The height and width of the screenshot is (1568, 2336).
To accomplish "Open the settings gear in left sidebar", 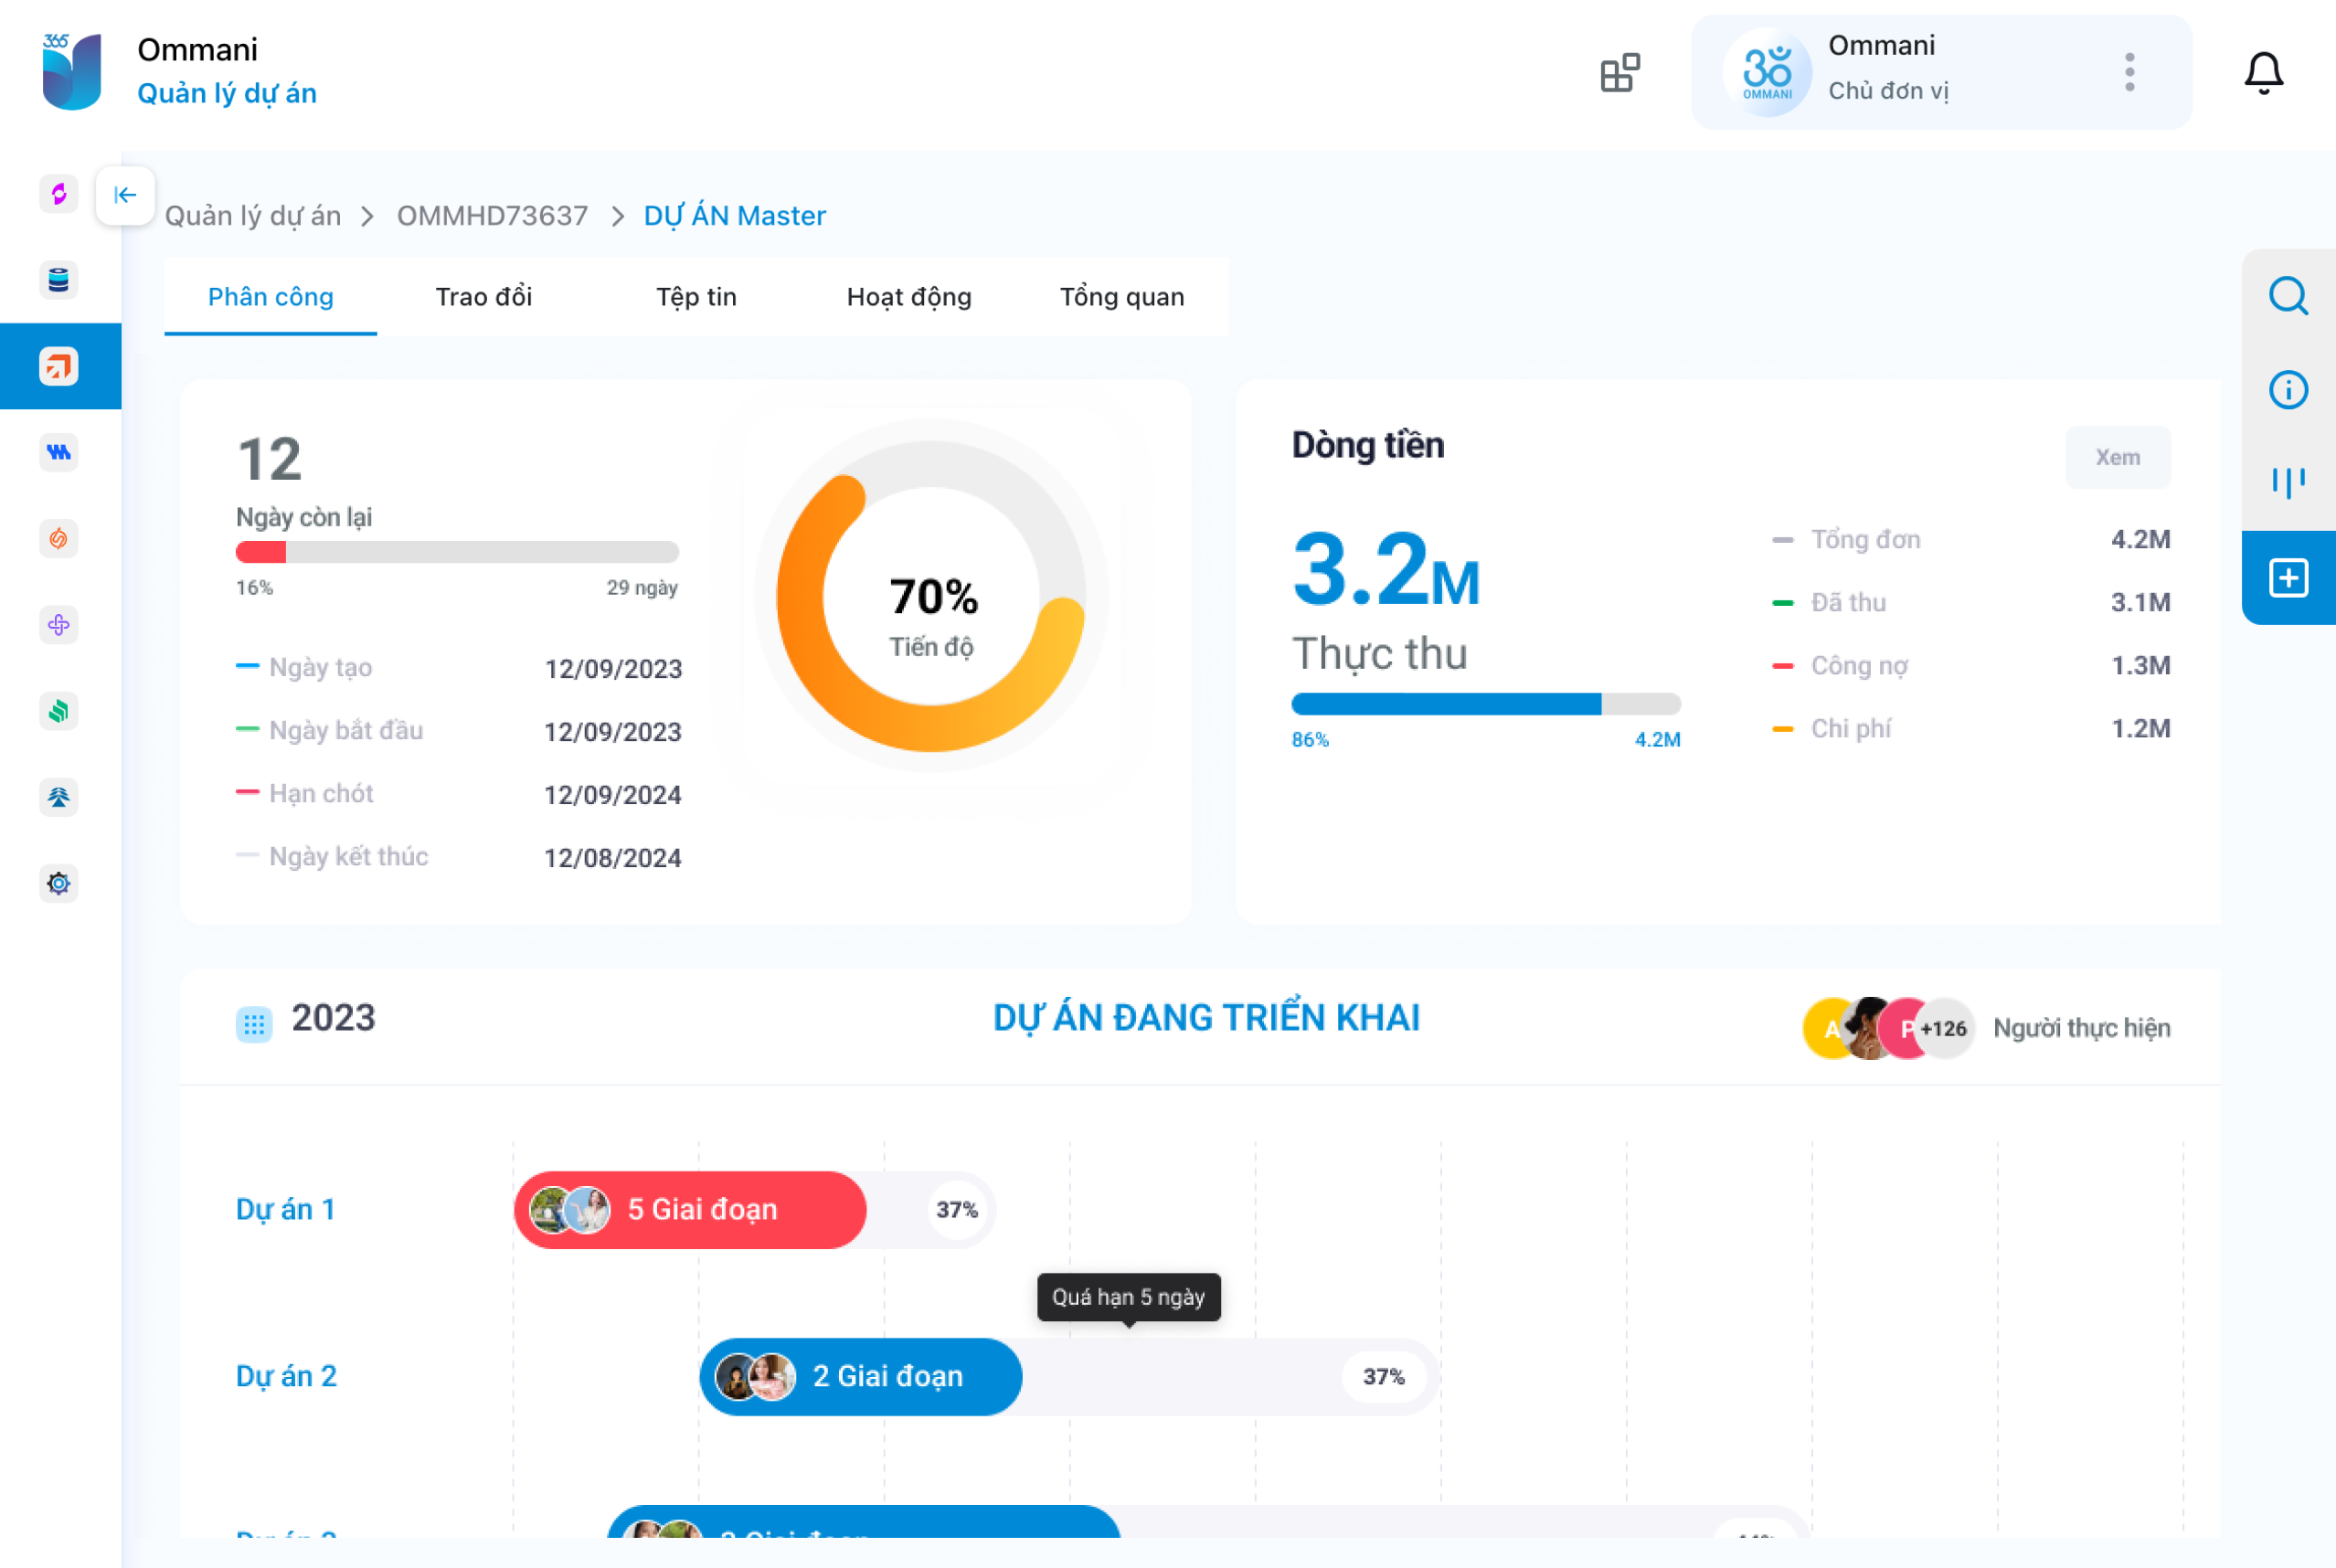I will [x=59, y=883].
